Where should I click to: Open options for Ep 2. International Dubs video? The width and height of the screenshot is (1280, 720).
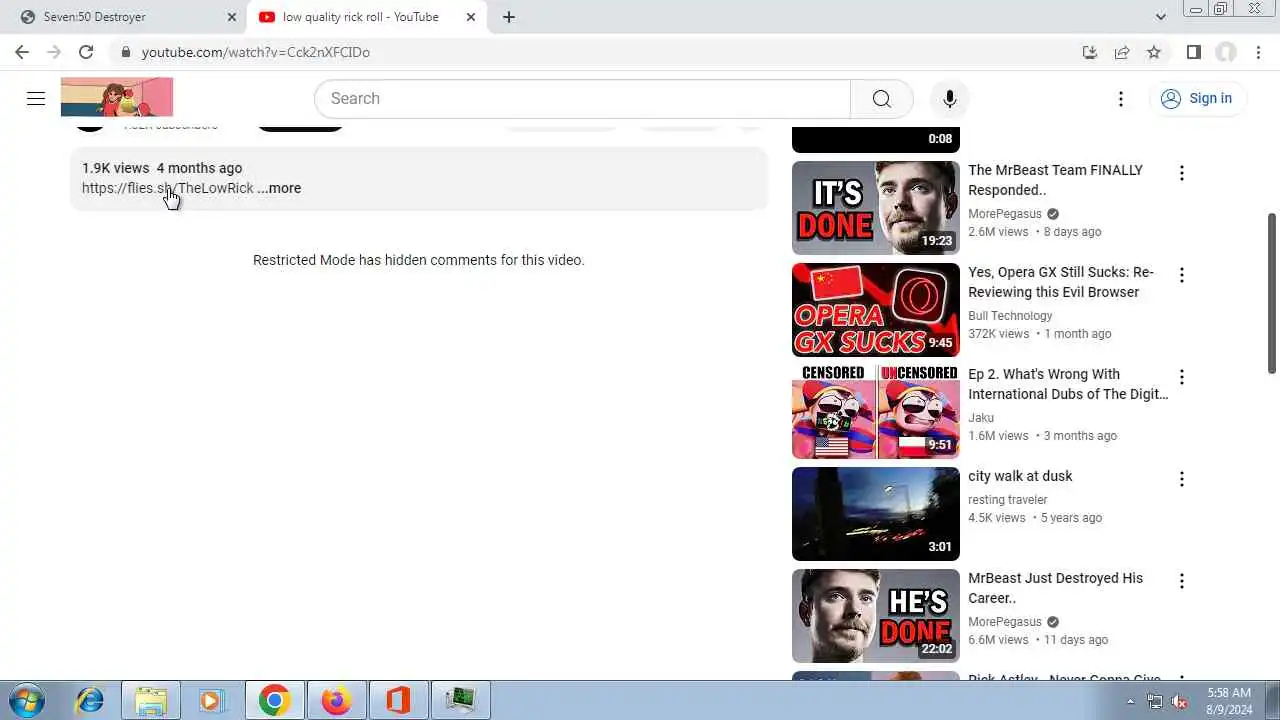point(1181,377)
